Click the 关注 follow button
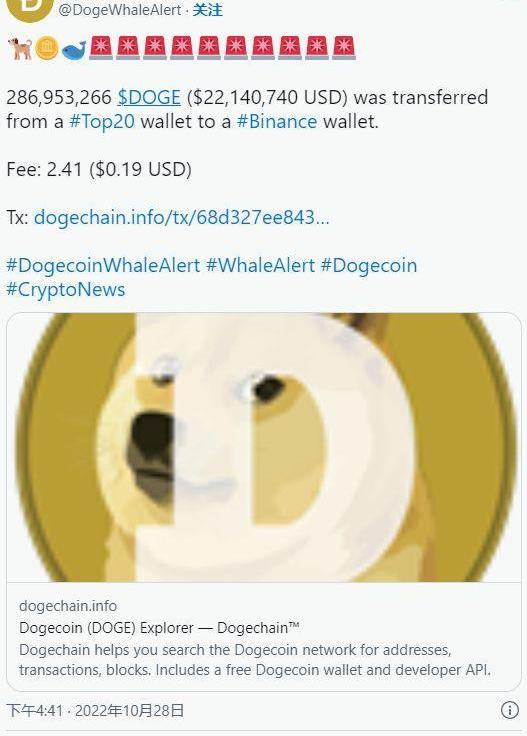Image resolution: width=527 pixels, height=736 pixels. pos(207,10)
